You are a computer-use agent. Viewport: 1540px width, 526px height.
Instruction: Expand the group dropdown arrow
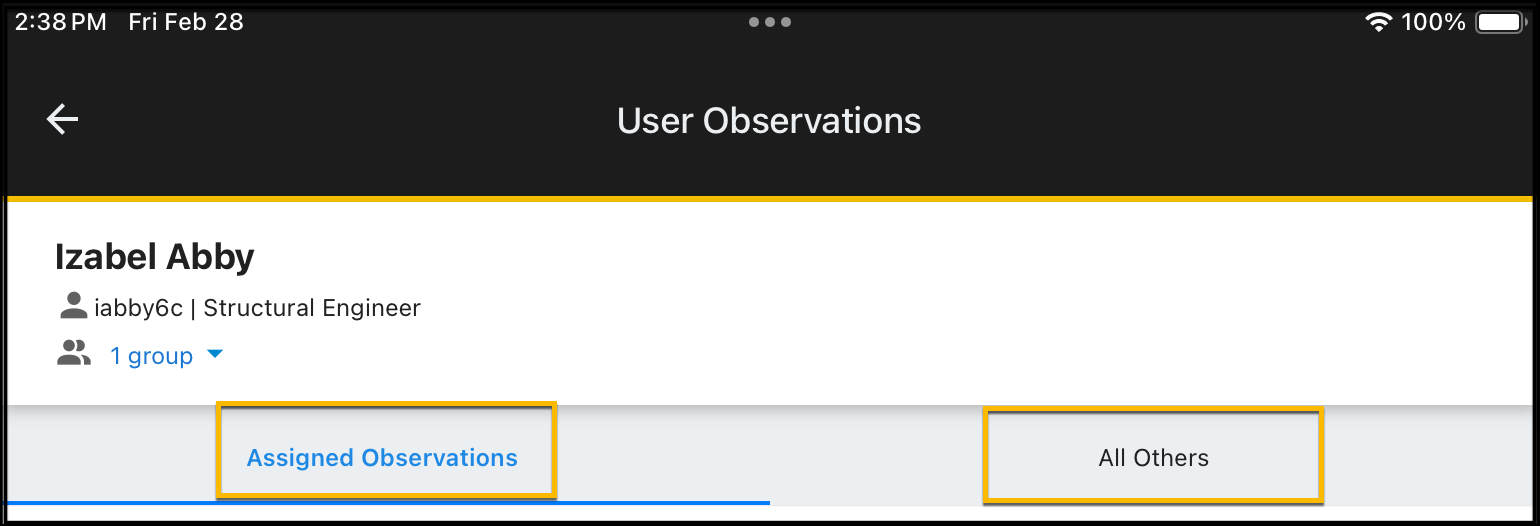pos(214,354)
